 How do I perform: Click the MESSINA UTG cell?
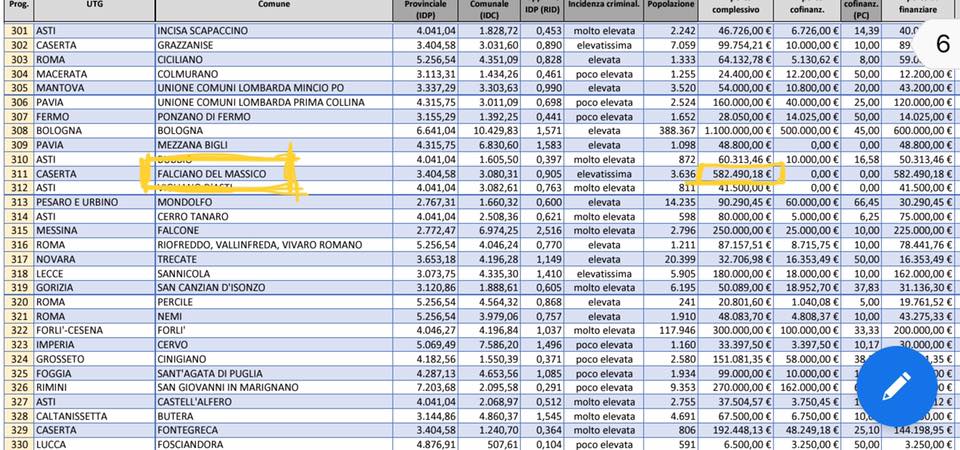click(94, 231)
